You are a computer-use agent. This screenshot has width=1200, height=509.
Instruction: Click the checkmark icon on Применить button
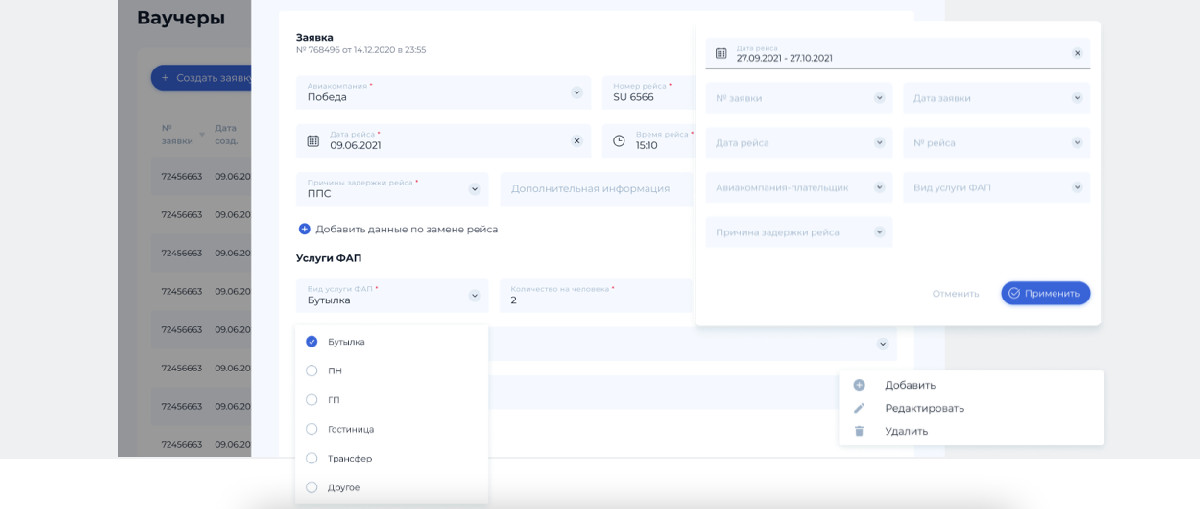pyautogui.click(x=1014, y=293)
